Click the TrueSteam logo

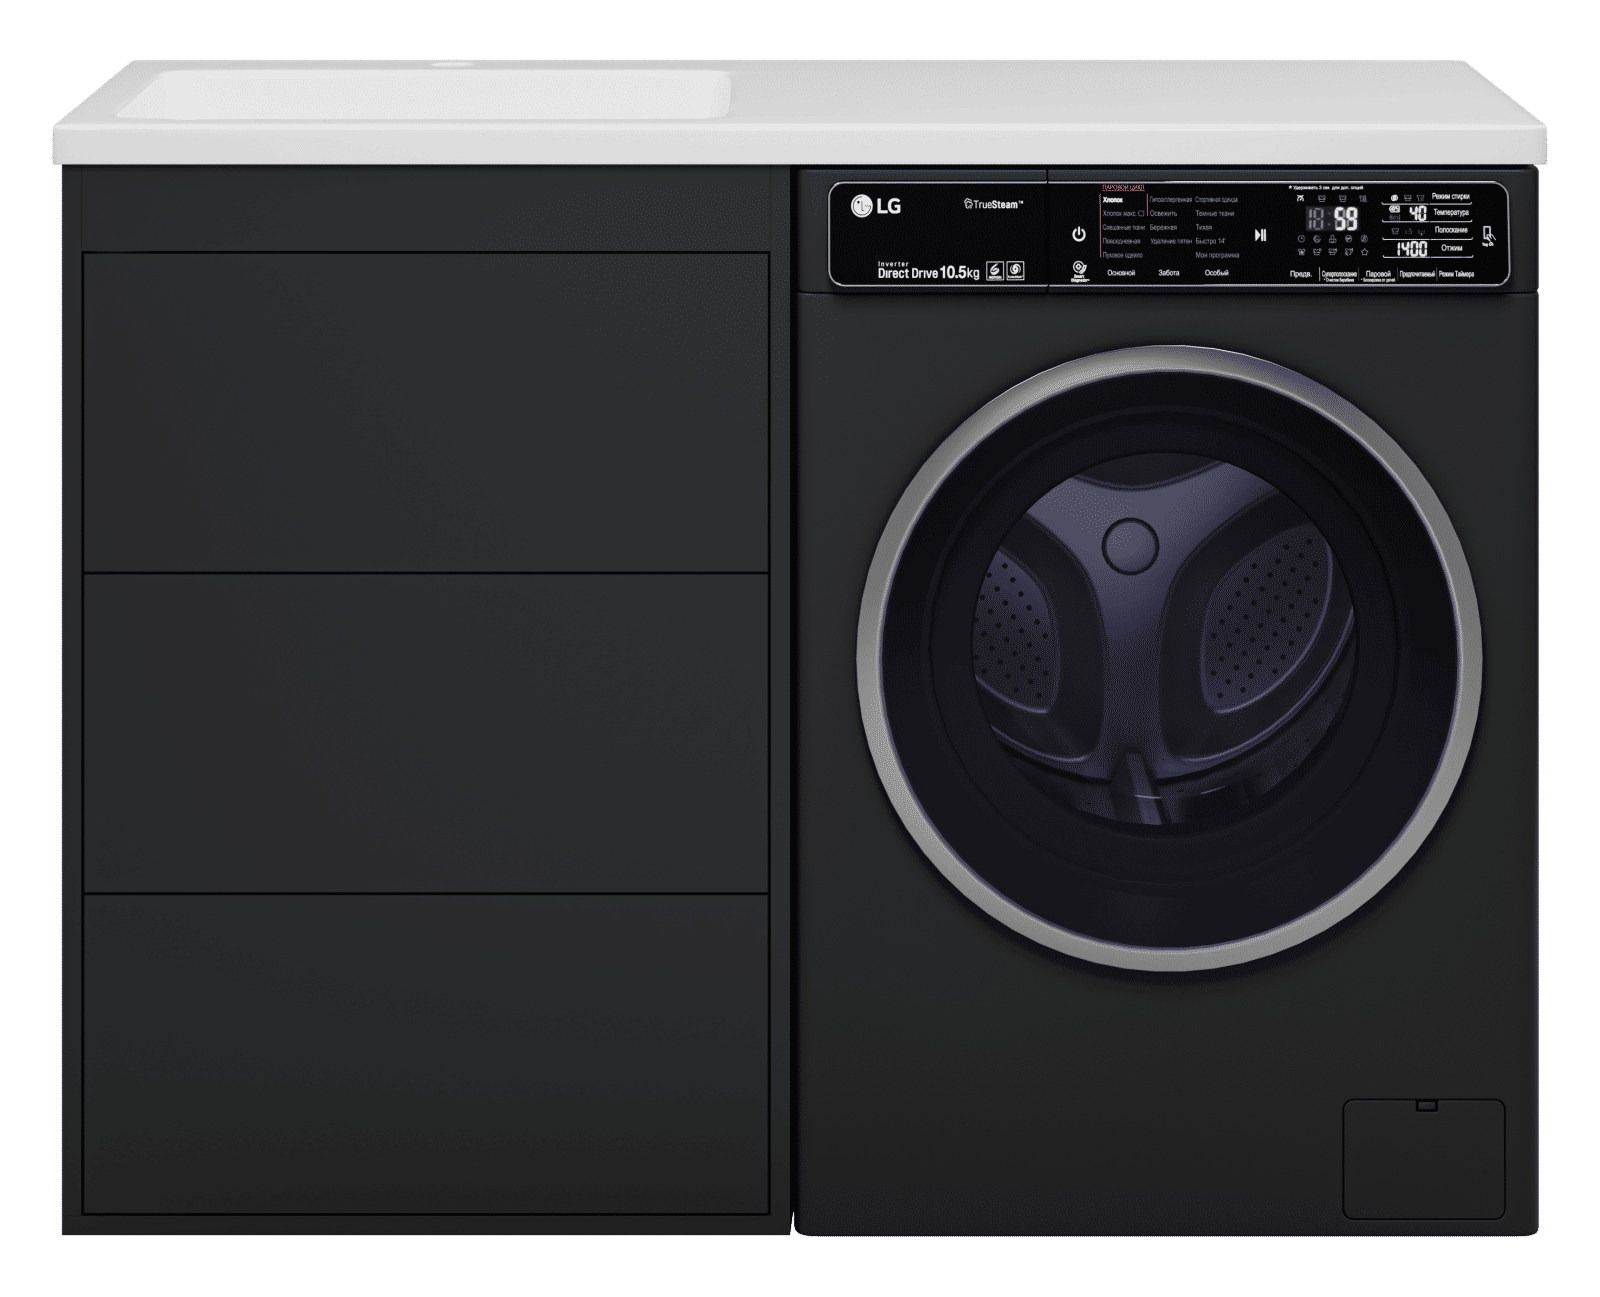point(992,205)
